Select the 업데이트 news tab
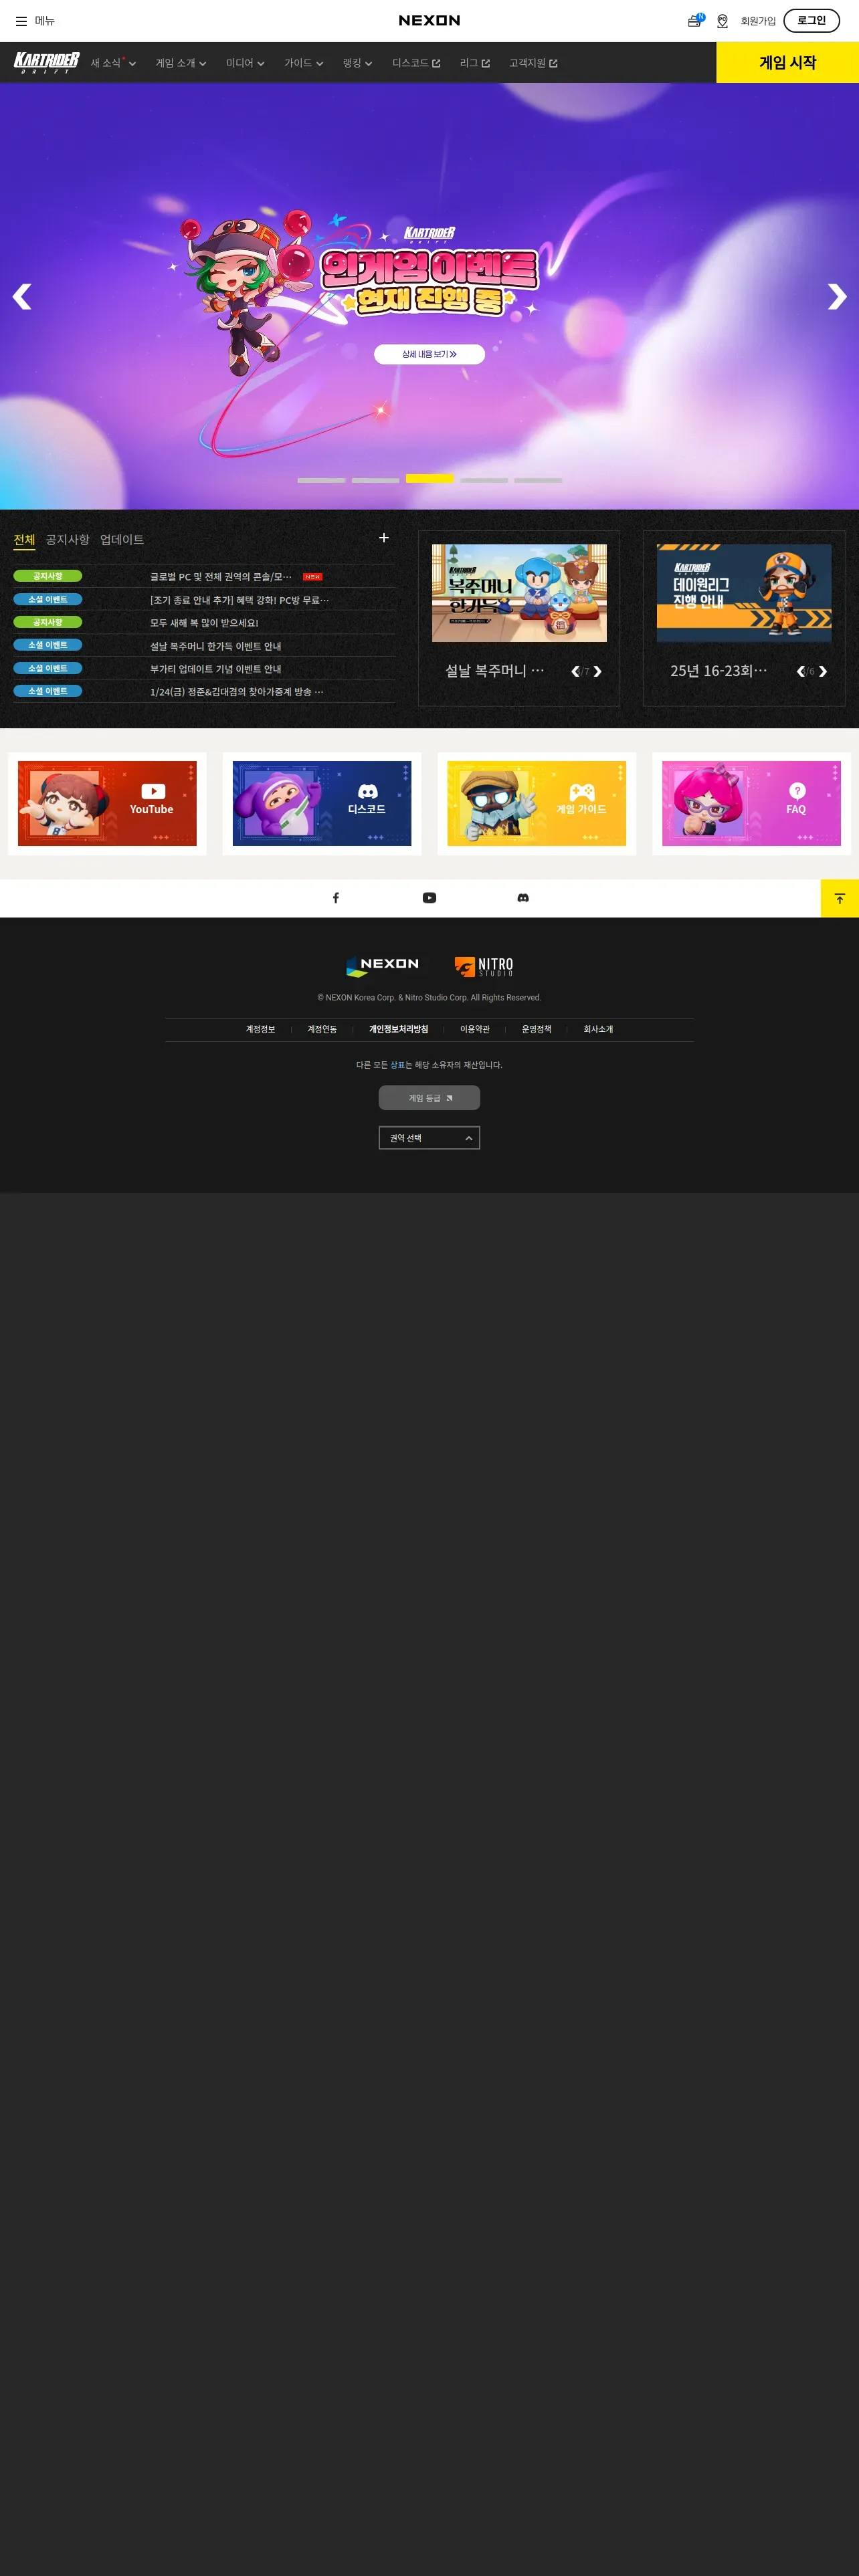859x2576 pixels. [122, 540]
